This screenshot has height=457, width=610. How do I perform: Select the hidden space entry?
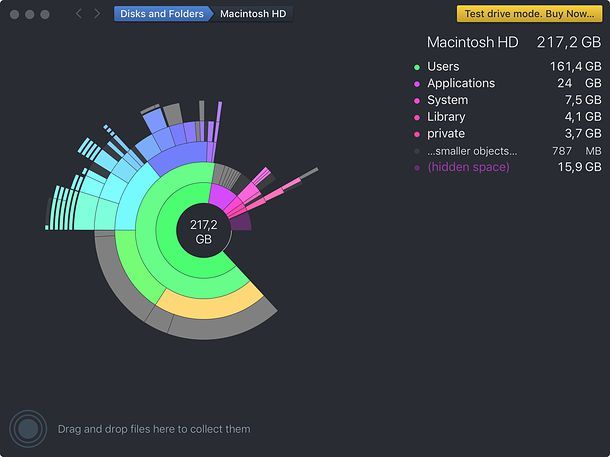(507, 167)
